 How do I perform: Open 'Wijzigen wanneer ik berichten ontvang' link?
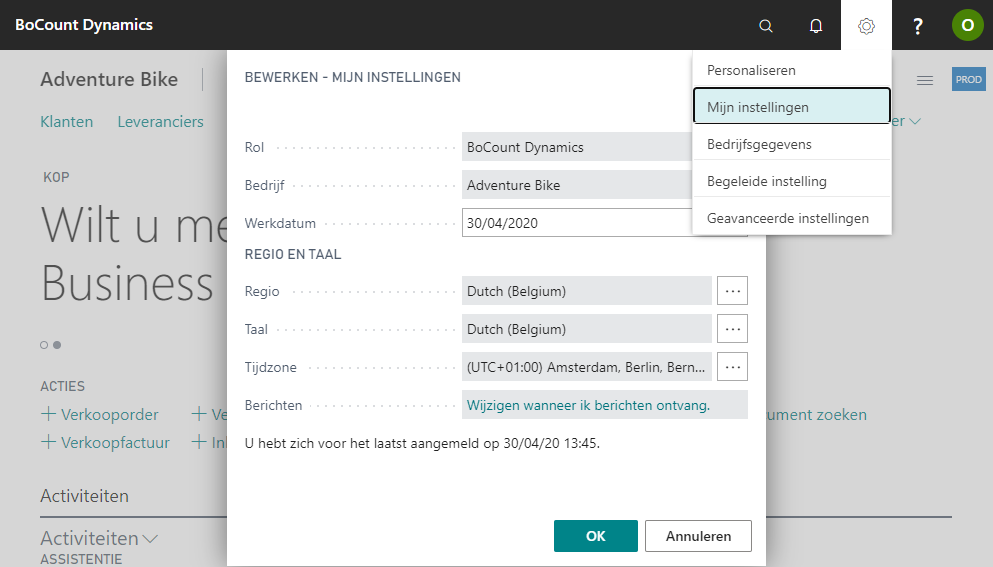pos(588,405)
